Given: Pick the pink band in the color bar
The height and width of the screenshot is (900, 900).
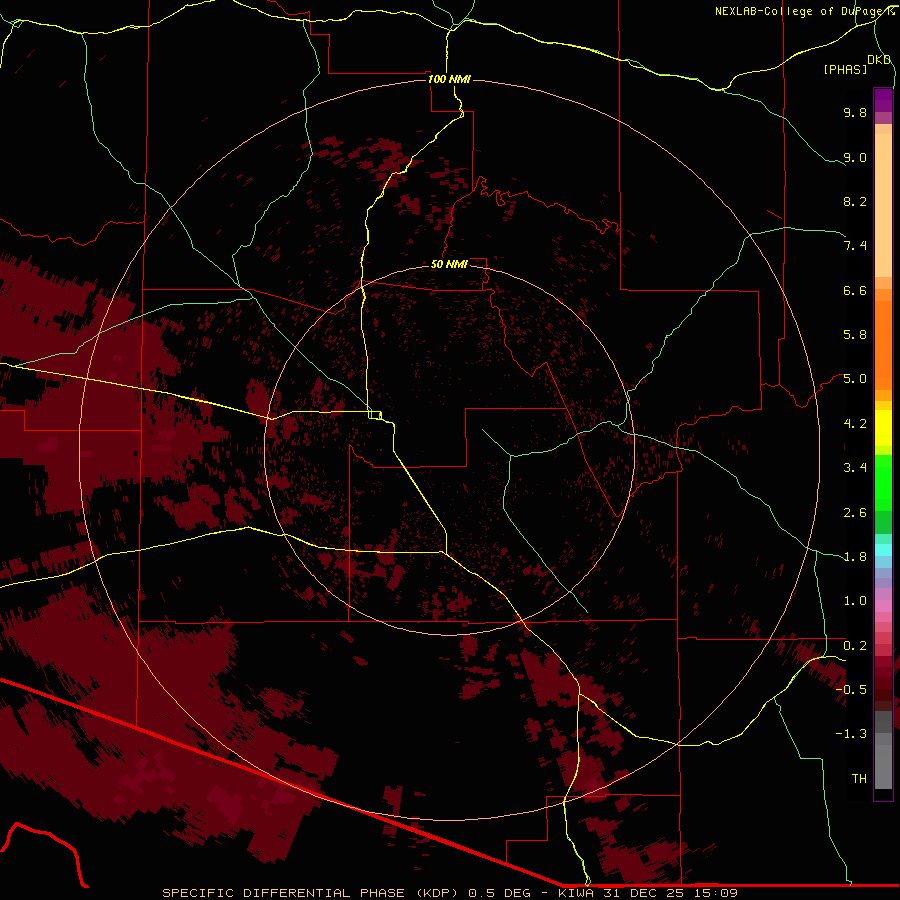Looking at the screenshot, I should click(883, 606).
